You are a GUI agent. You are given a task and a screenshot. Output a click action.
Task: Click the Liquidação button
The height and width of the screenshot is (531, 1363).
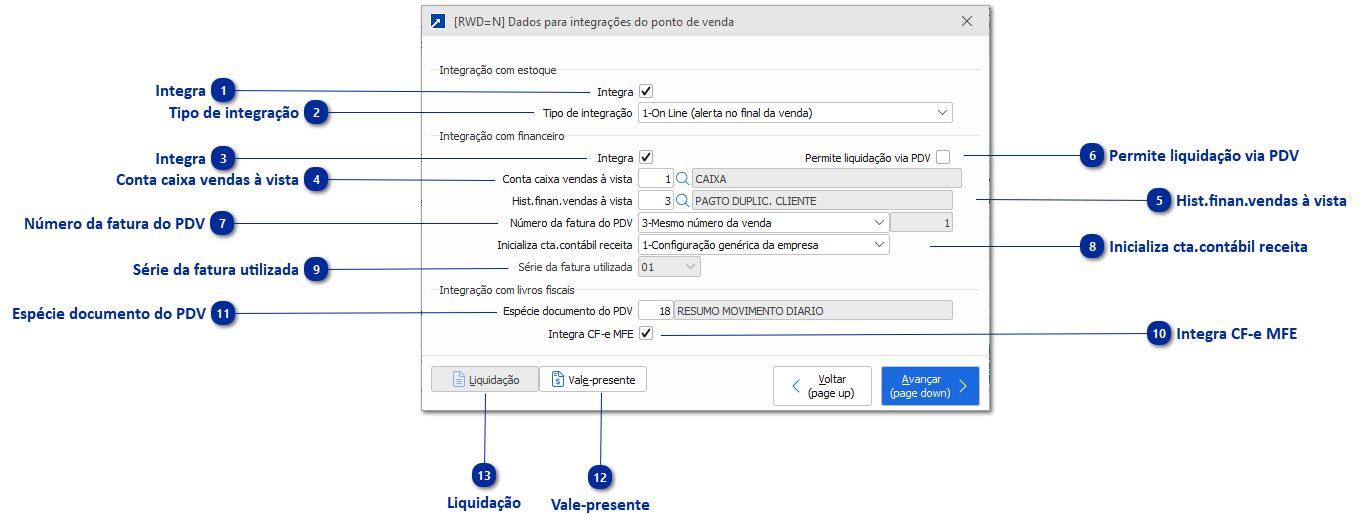coord(485,380)
